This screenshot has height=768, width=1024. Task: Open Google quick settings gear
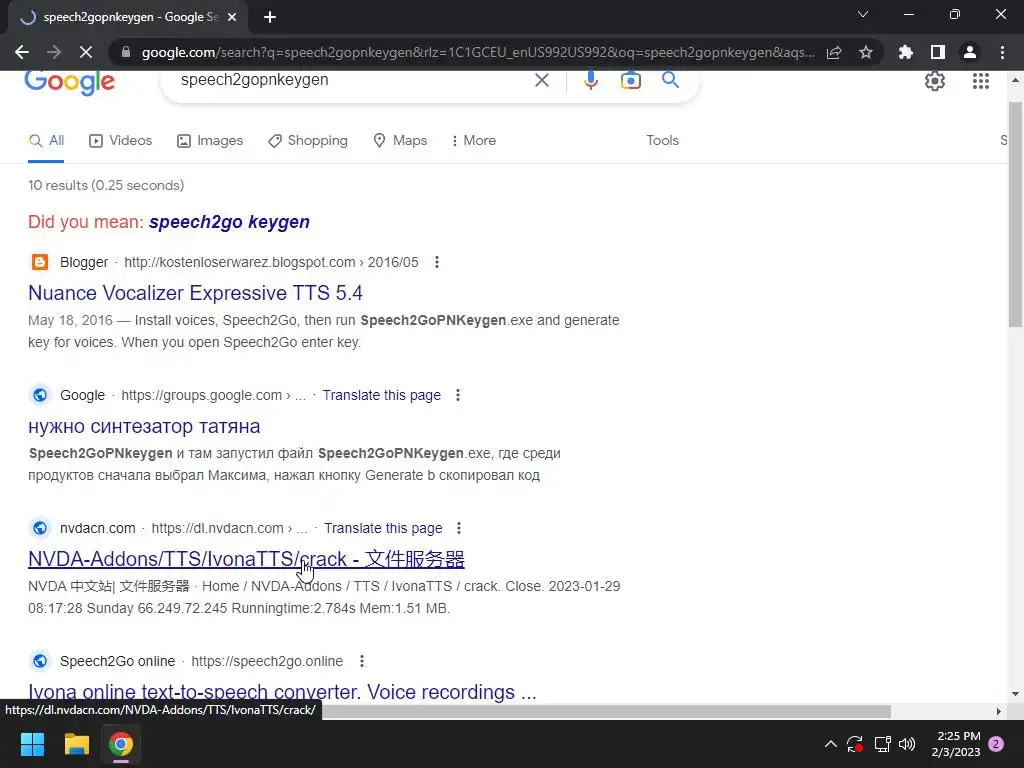935,81
